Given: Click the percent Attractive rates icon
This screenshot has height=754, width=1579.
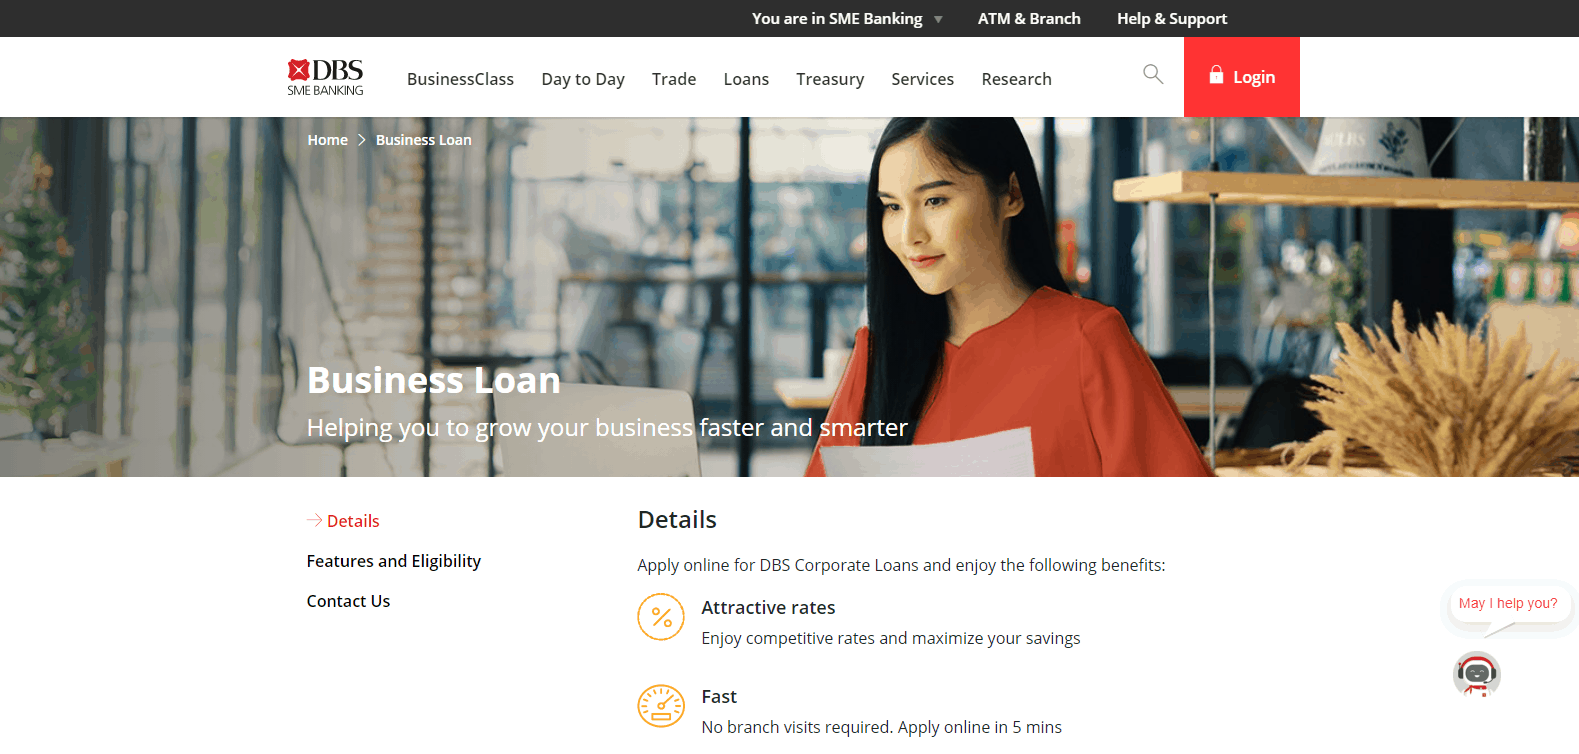Looking at the screenshot, I should click(661, 617).
